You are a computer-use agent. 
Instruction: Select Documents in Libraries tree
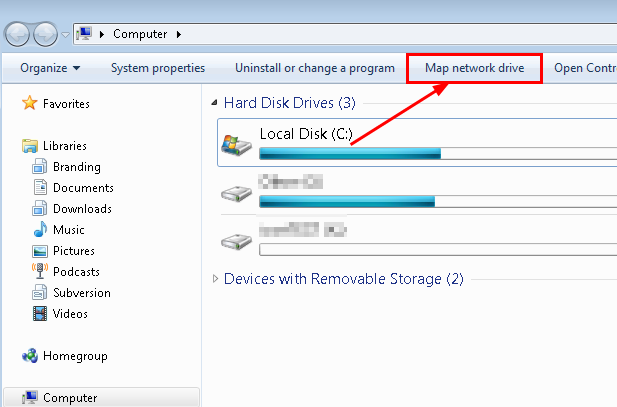point(81,188)
